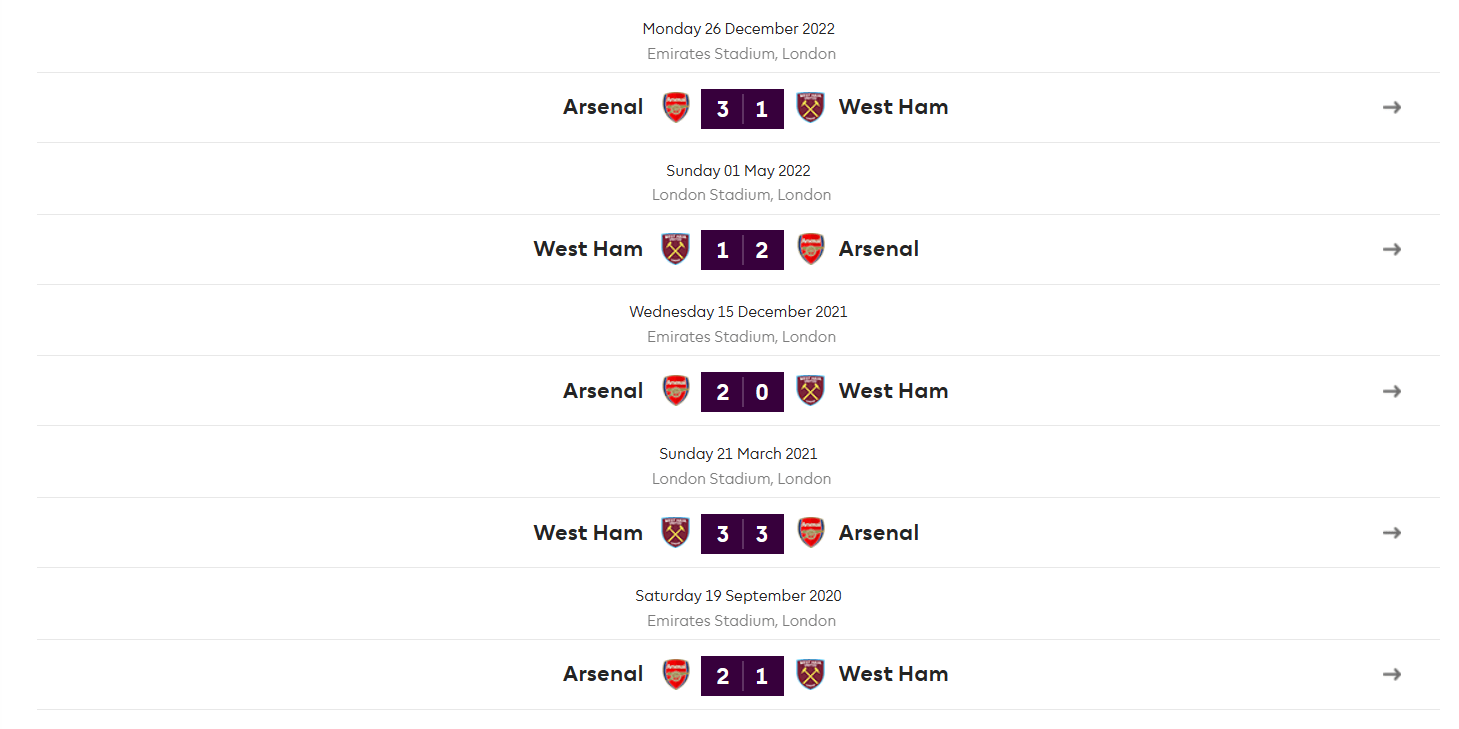Click Arsenal crest in 15 December 2021 match
Screen dimensions: 1459x729
(x=676, y=391)
